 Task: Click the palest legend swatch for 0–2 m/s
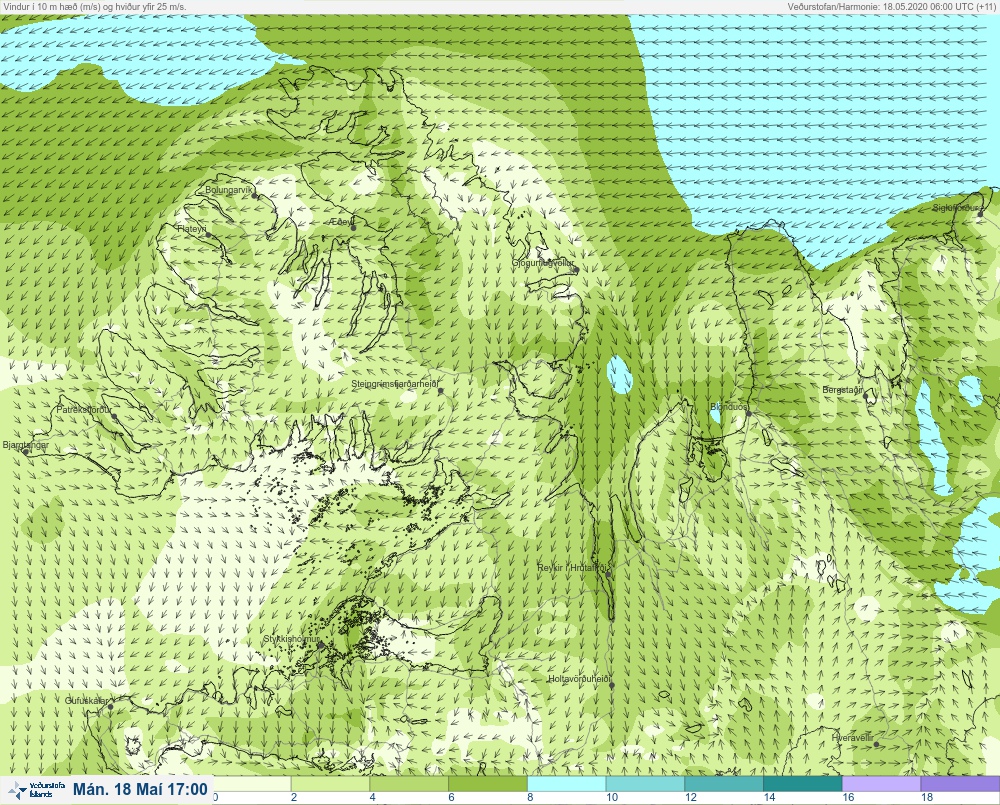point(251,783)
